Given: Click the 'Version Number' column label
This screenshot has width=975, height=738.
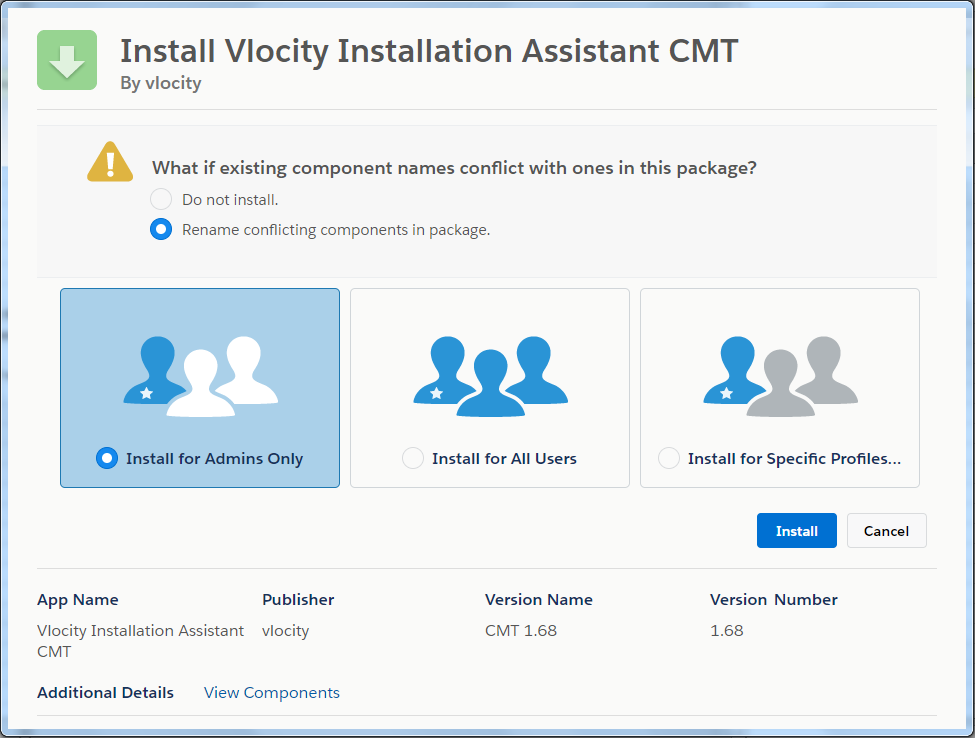Looking at the screenshot, I should pos(774,599).
